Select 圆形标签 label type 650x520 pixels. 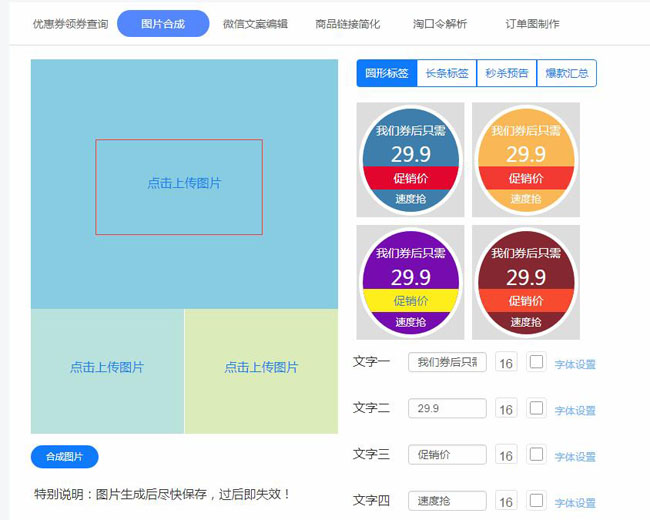(x=387, y=73)
